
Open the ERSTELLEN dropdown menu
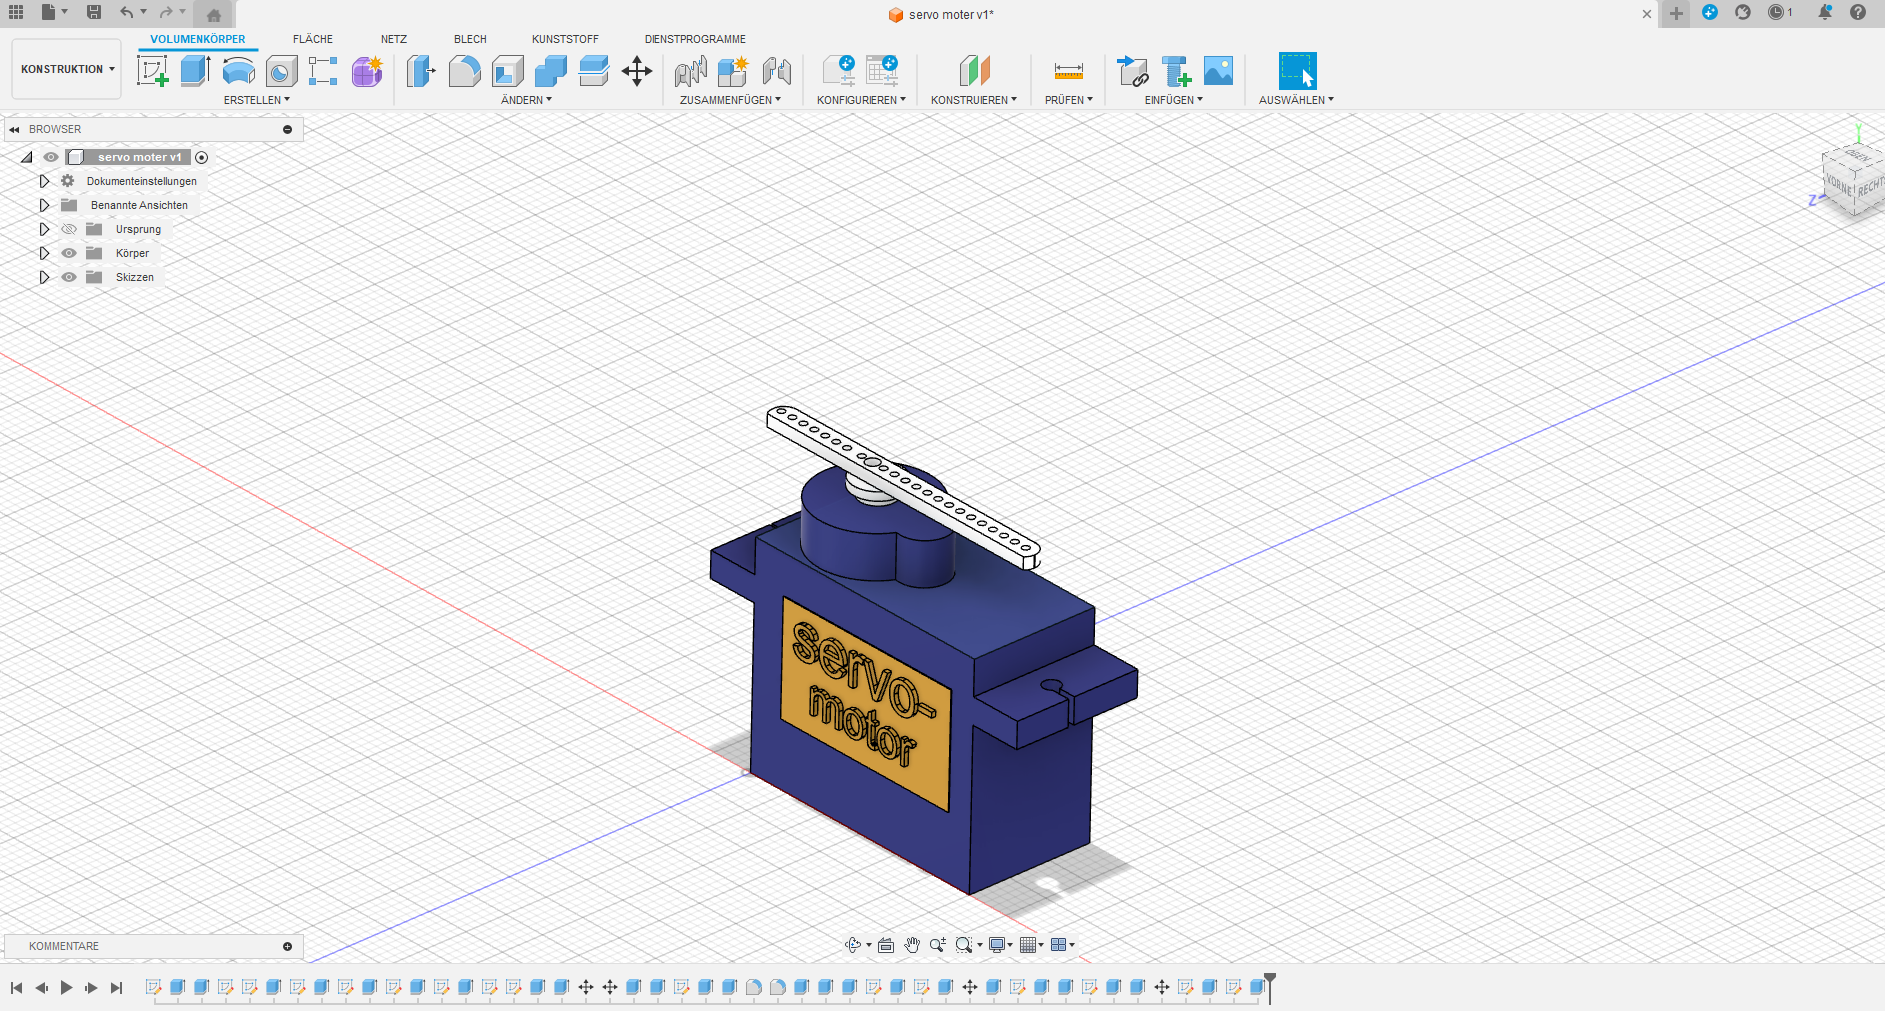pyautogui.click(x=257, y=100)
